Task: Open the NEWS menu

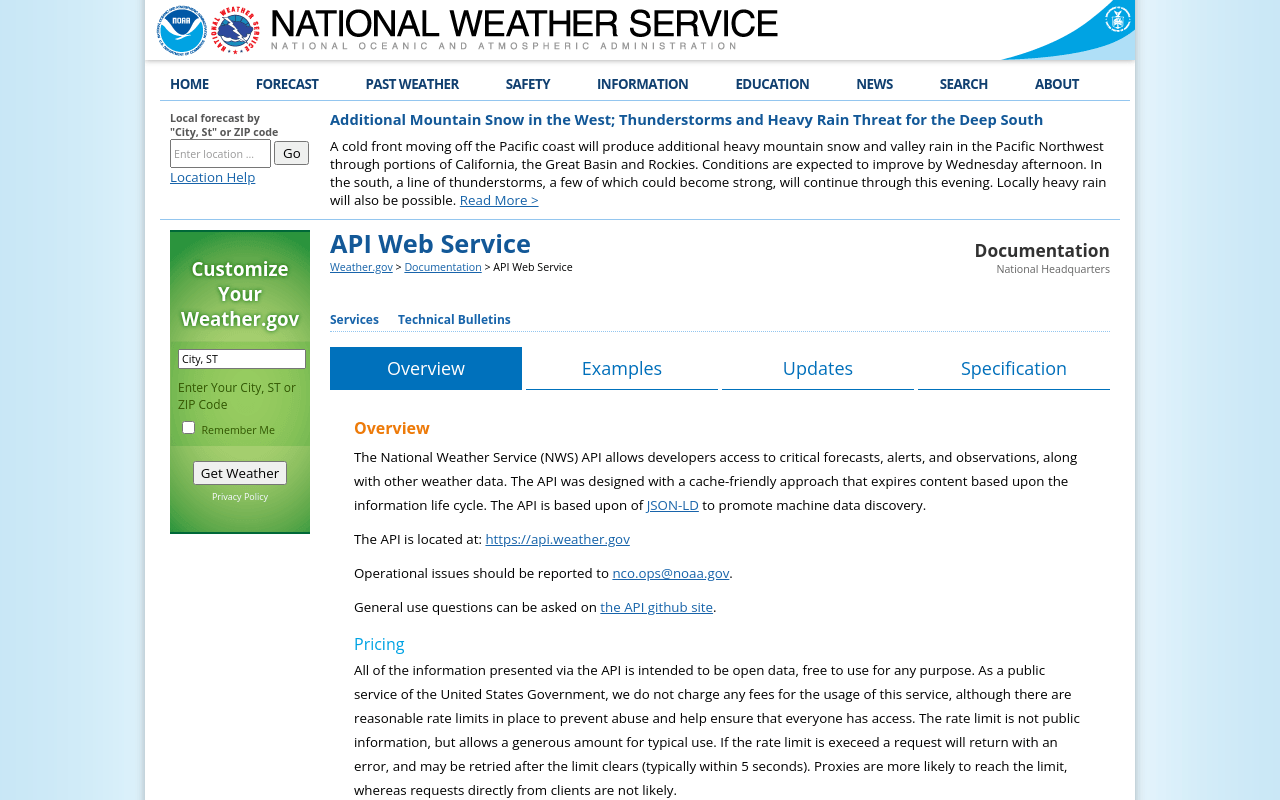Action: coord(875,84)
